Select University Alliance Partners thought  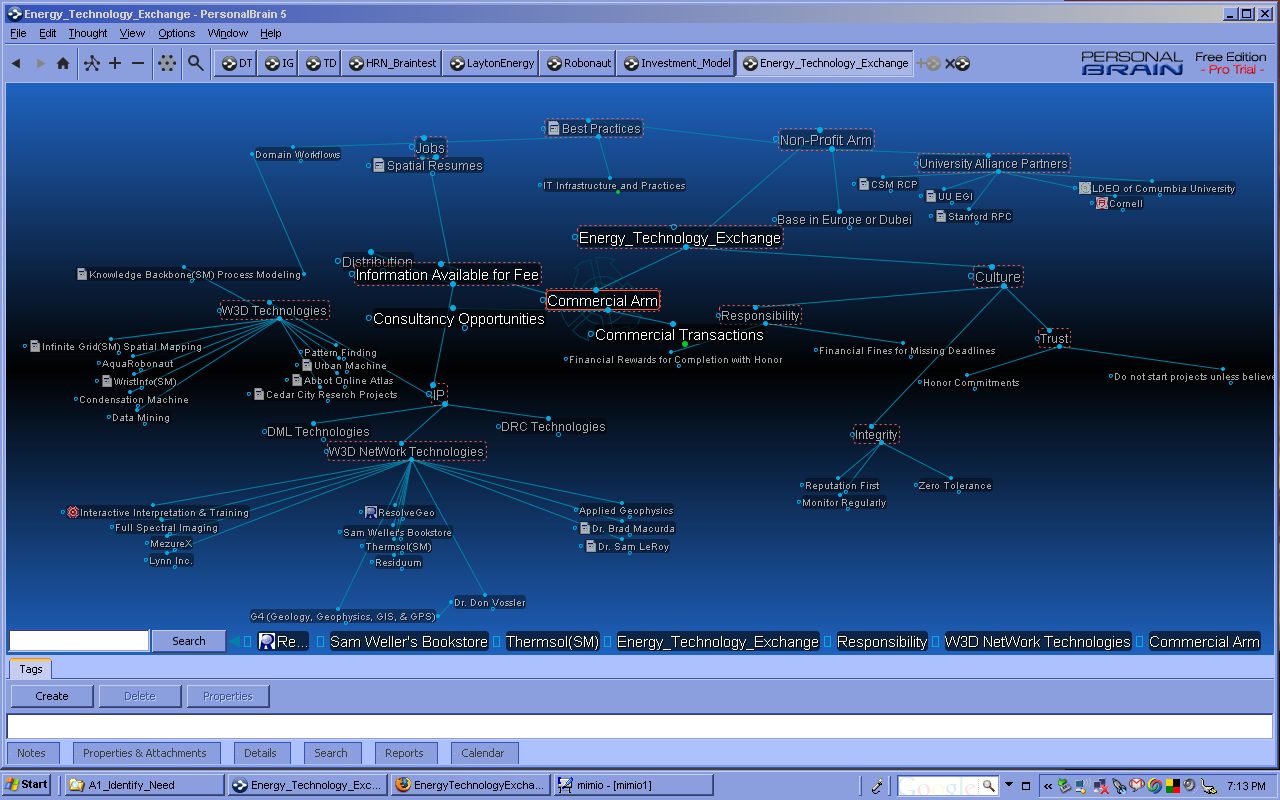point(994,163)
